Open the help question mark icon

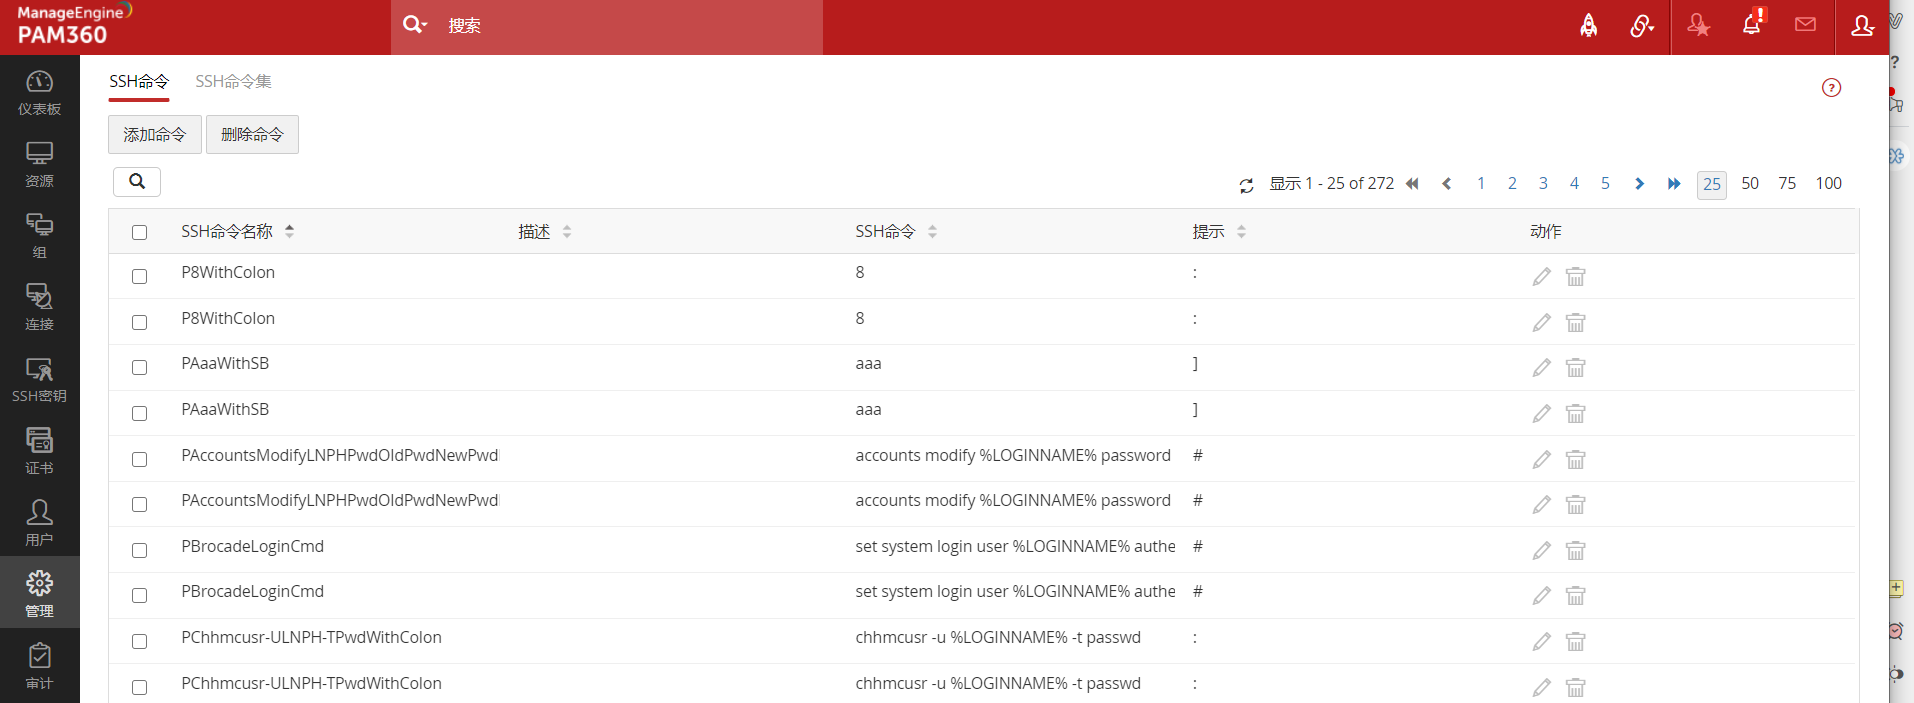point(1831,88)
